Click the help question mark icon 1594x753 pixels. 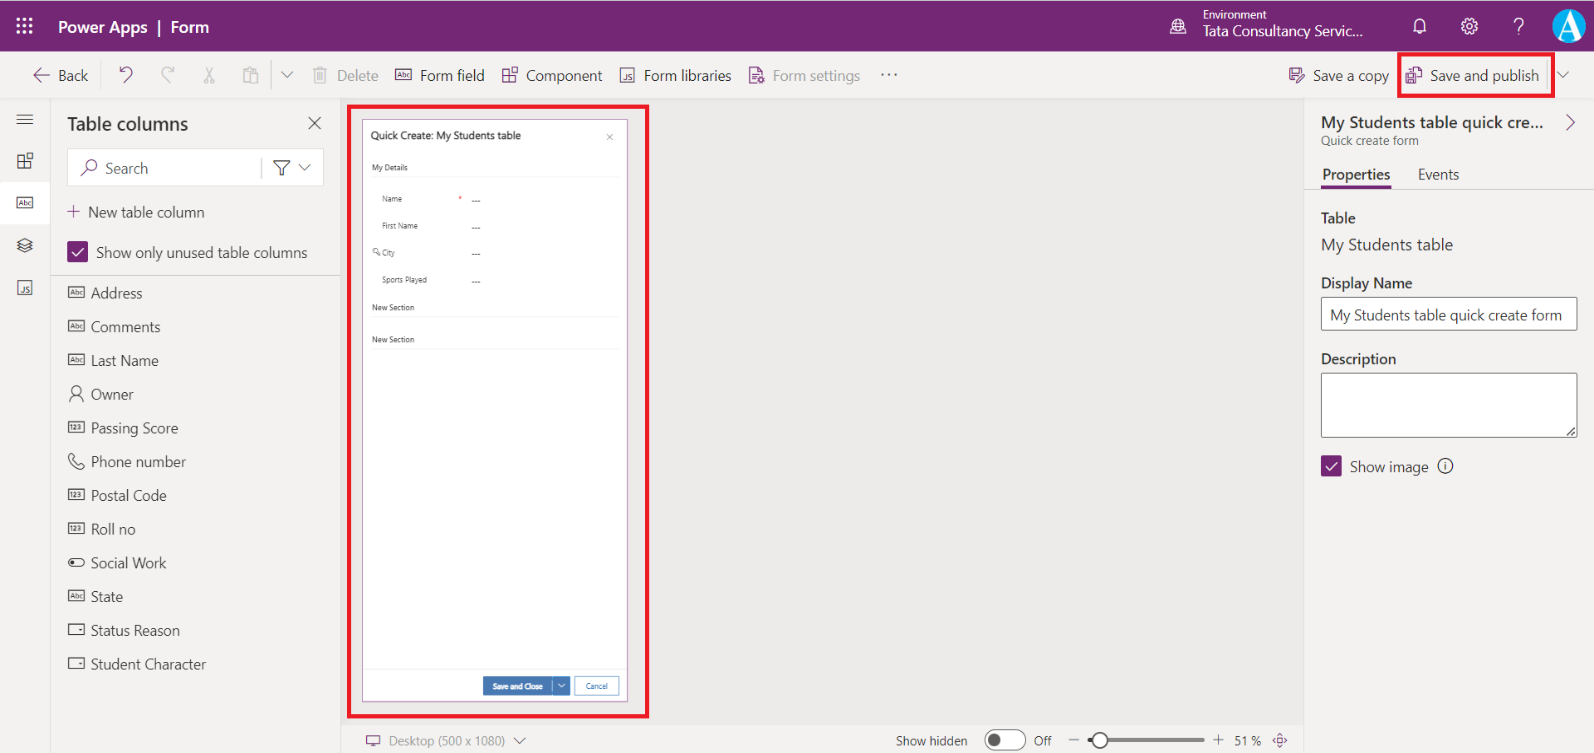click(x=1518, y=27)
